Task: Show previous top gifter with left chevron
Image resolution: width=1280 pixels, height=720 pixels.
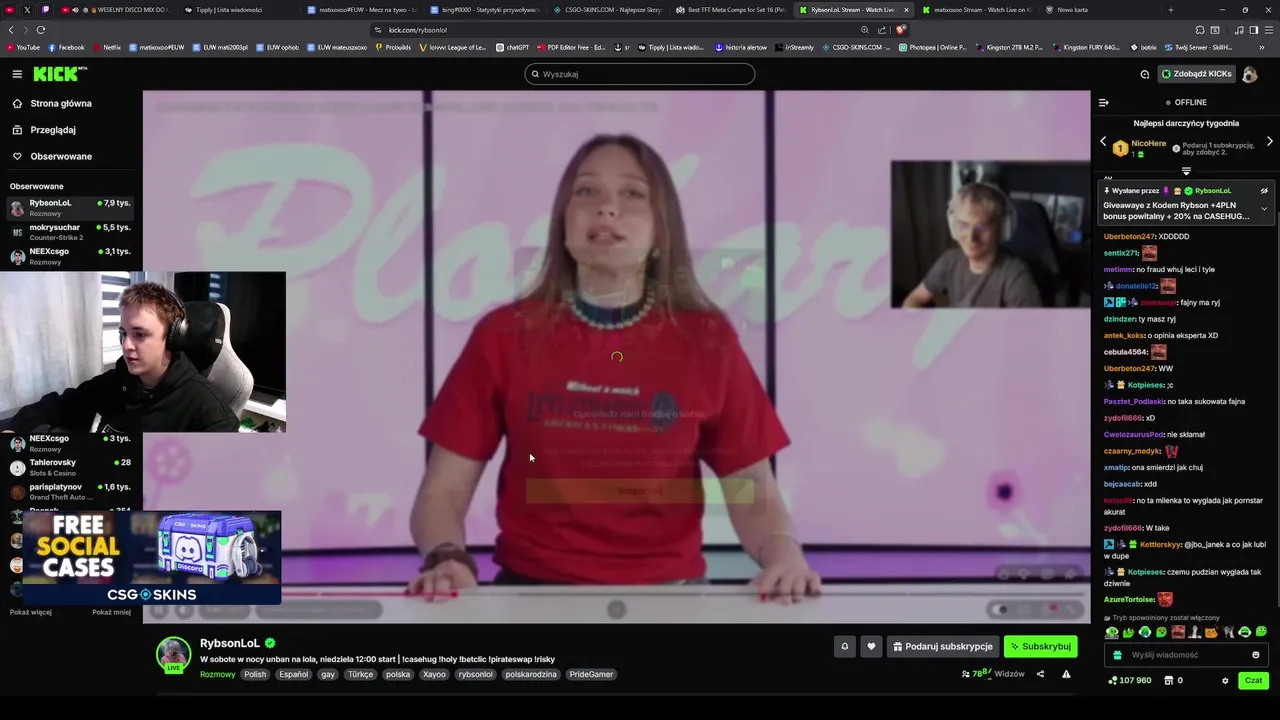Action: click(x=1103, y=141)
